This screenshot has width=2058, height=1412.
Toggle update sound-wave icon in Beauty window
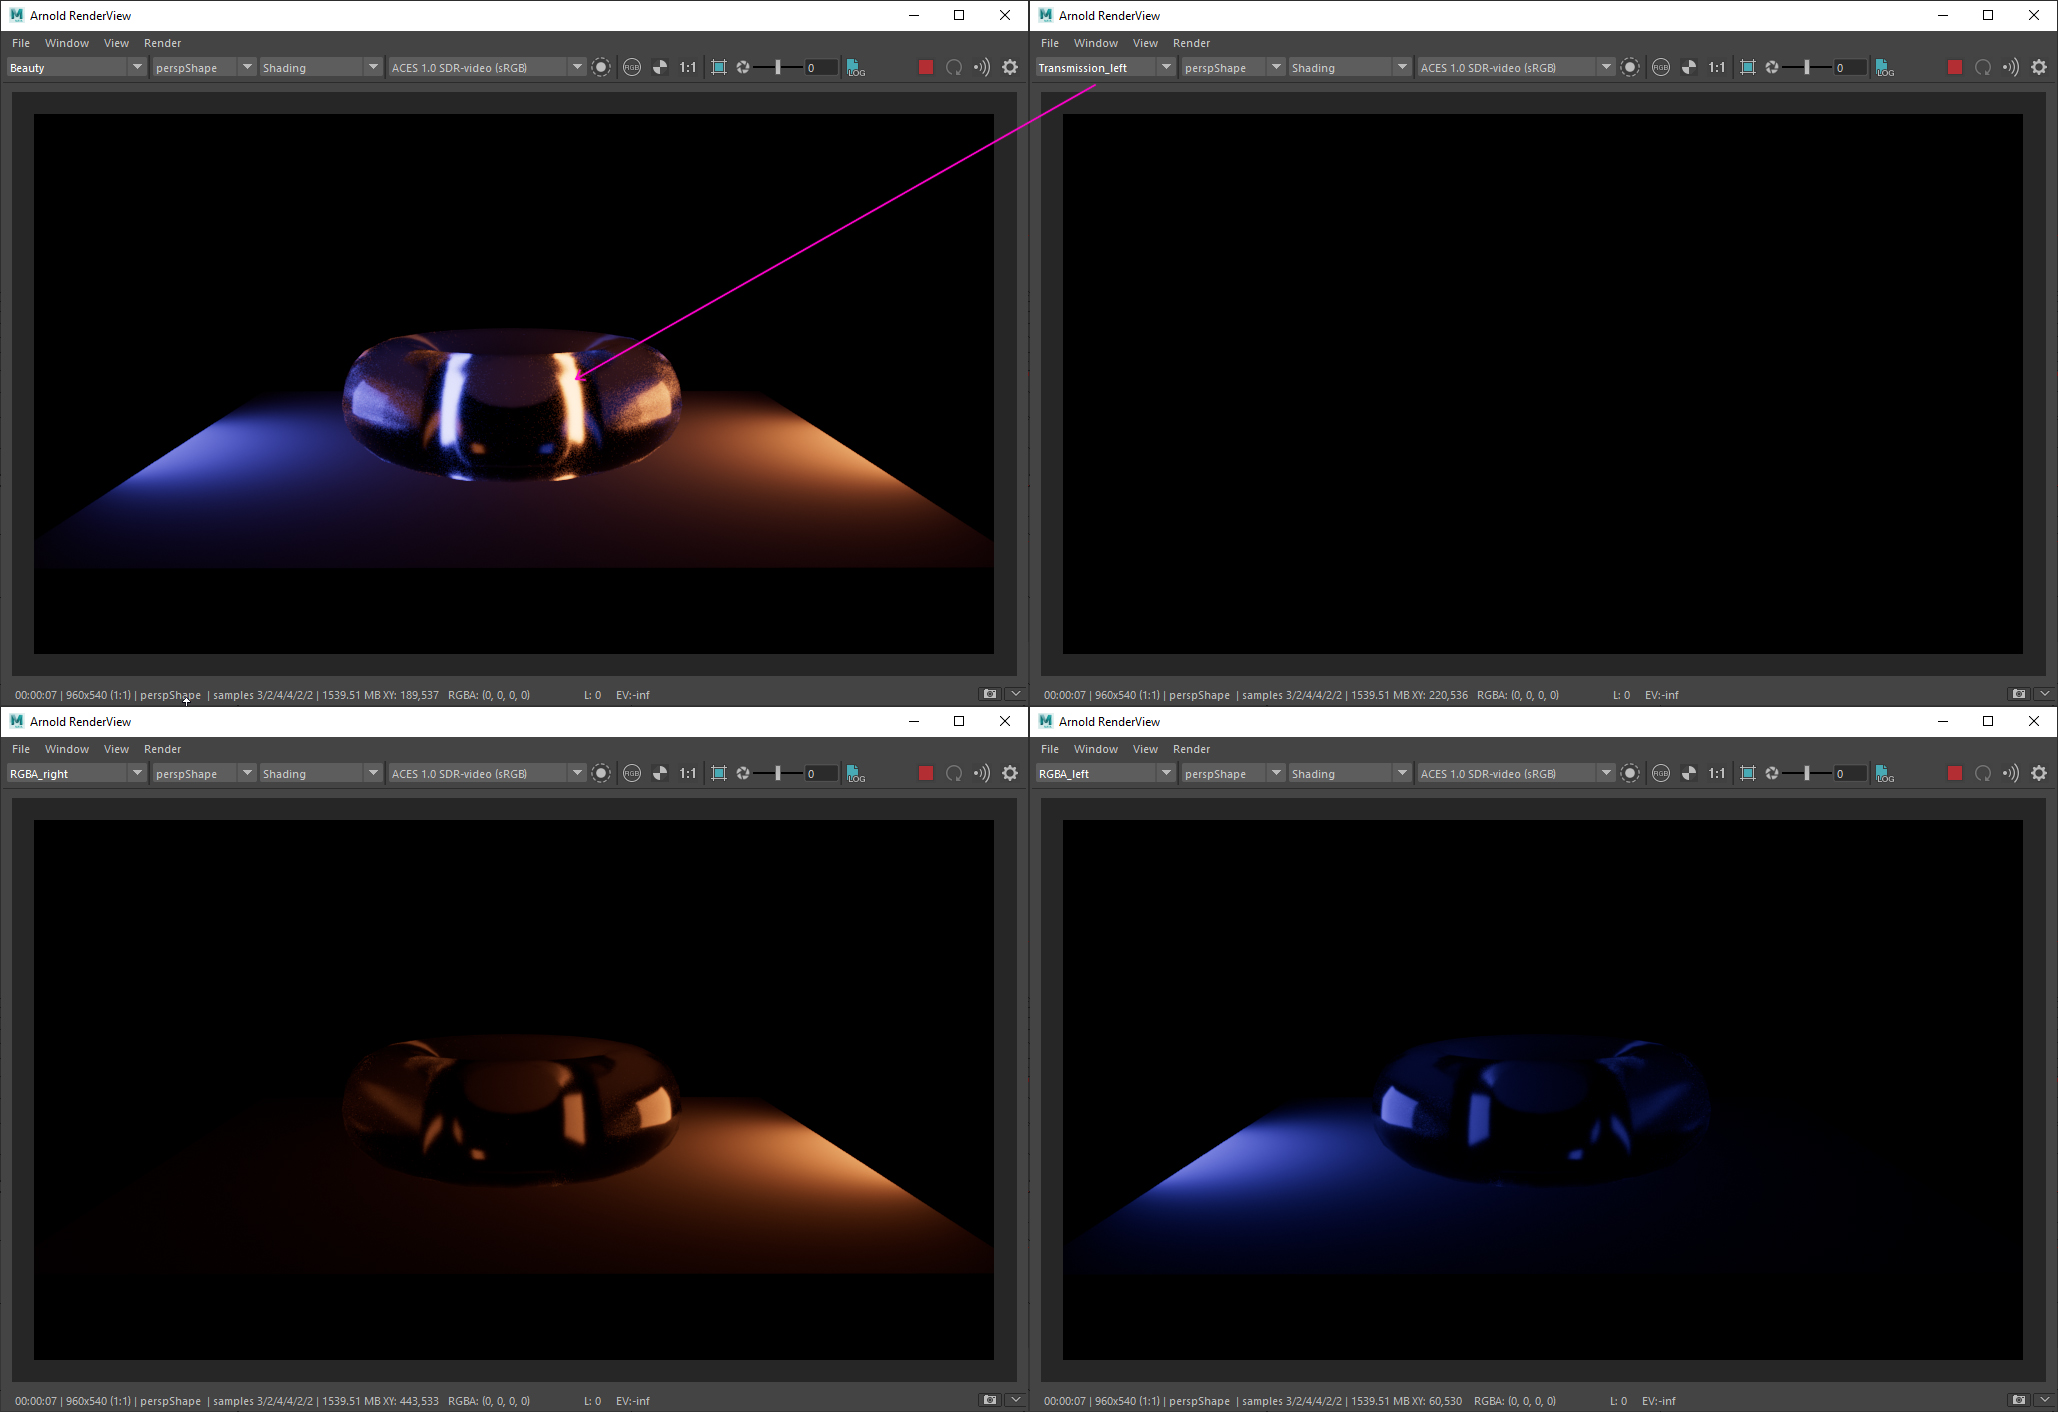(982, 68)
